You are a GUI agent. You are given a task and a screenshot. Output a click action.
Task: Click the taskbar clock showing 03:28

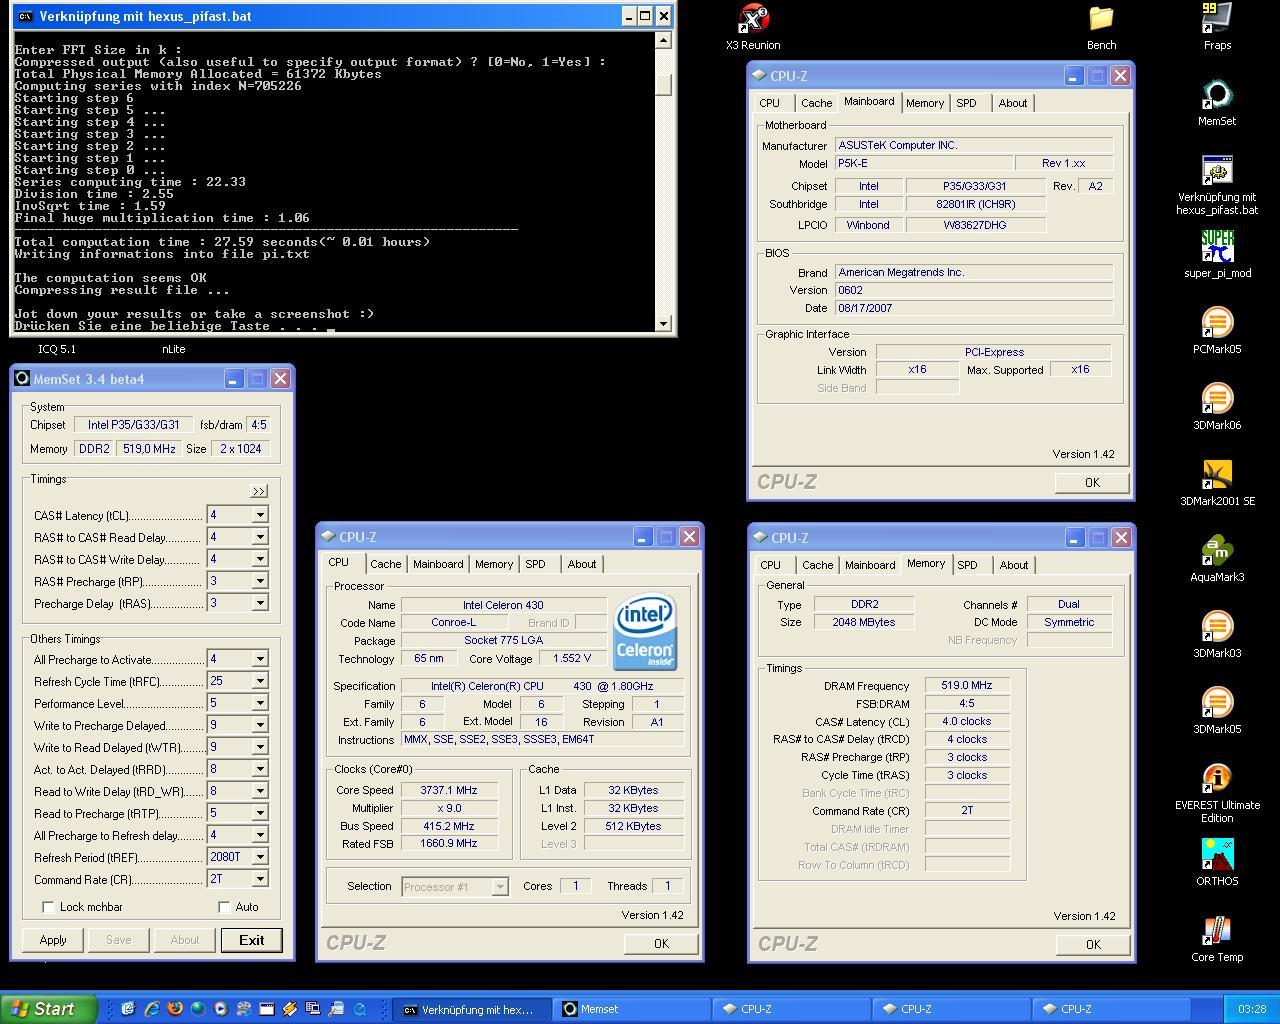(x=1251, y=1009)
